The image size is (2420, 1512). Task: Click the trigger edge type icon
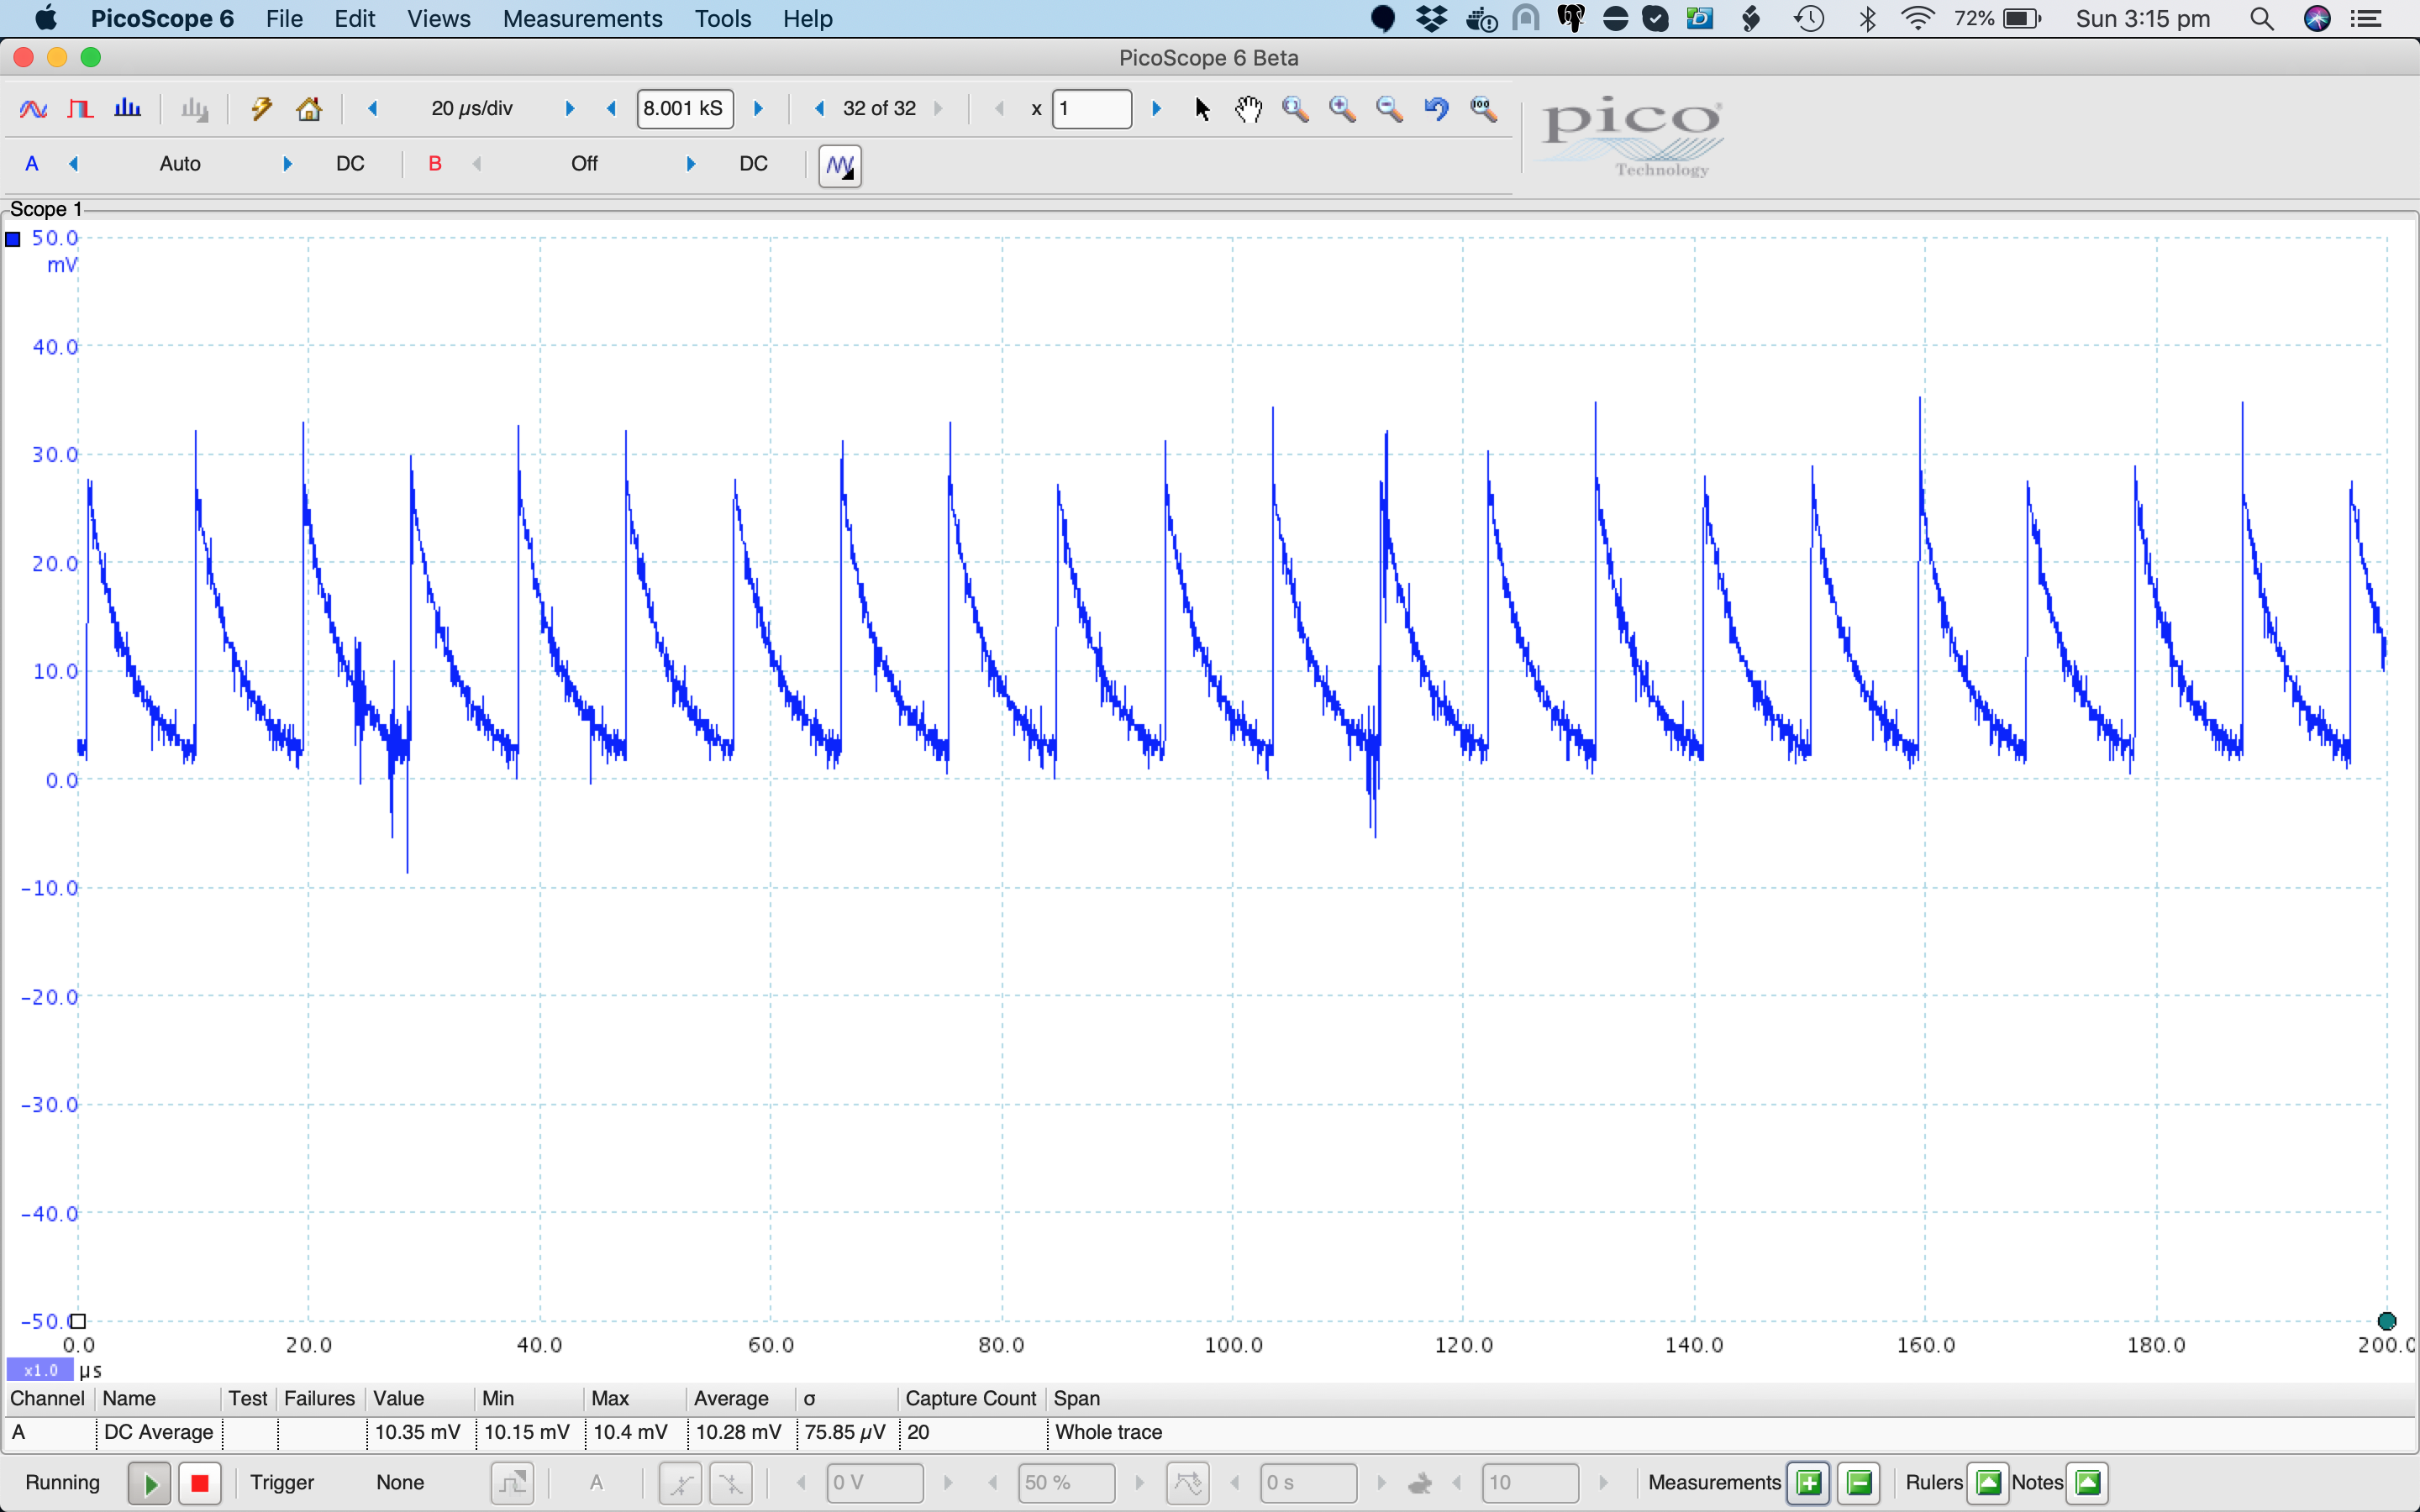tap(512, 1483)
